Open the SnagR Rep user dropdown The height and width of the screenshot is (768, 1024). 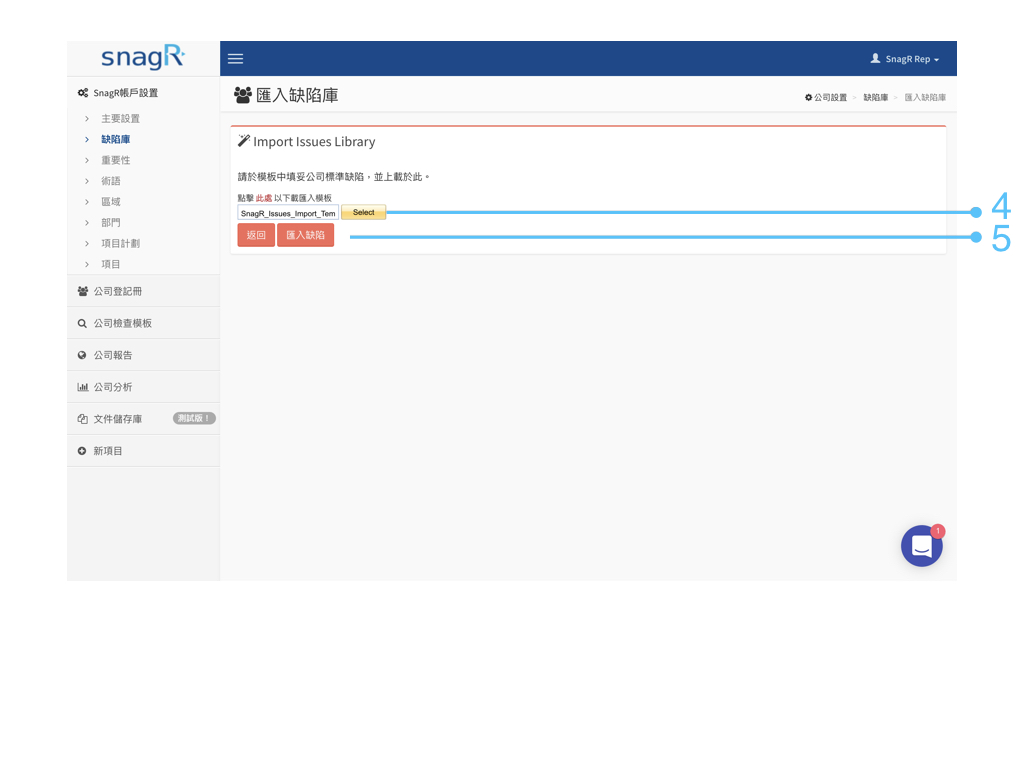pyautogui.click(x=904, y=59)
